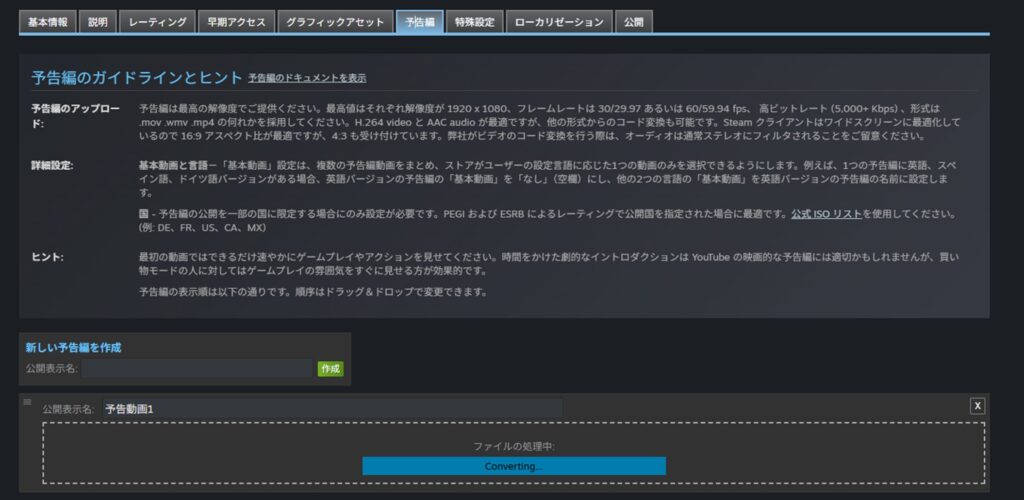Screen dimensions: 1024x500
Task: Switch to the 説明 tab
Action: 98,22
